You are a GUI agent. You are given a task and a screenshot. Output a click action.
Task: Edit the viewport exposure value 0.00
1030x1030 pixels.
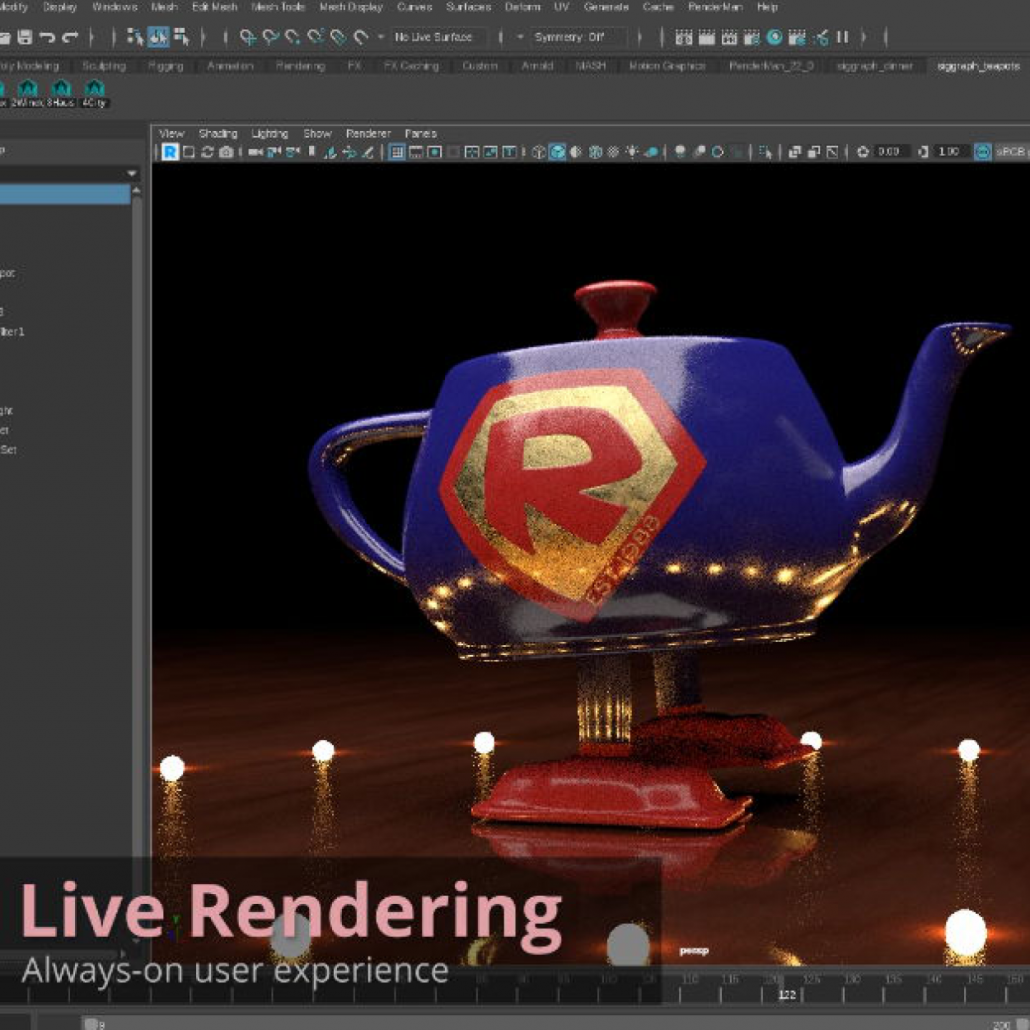(893, 152)
